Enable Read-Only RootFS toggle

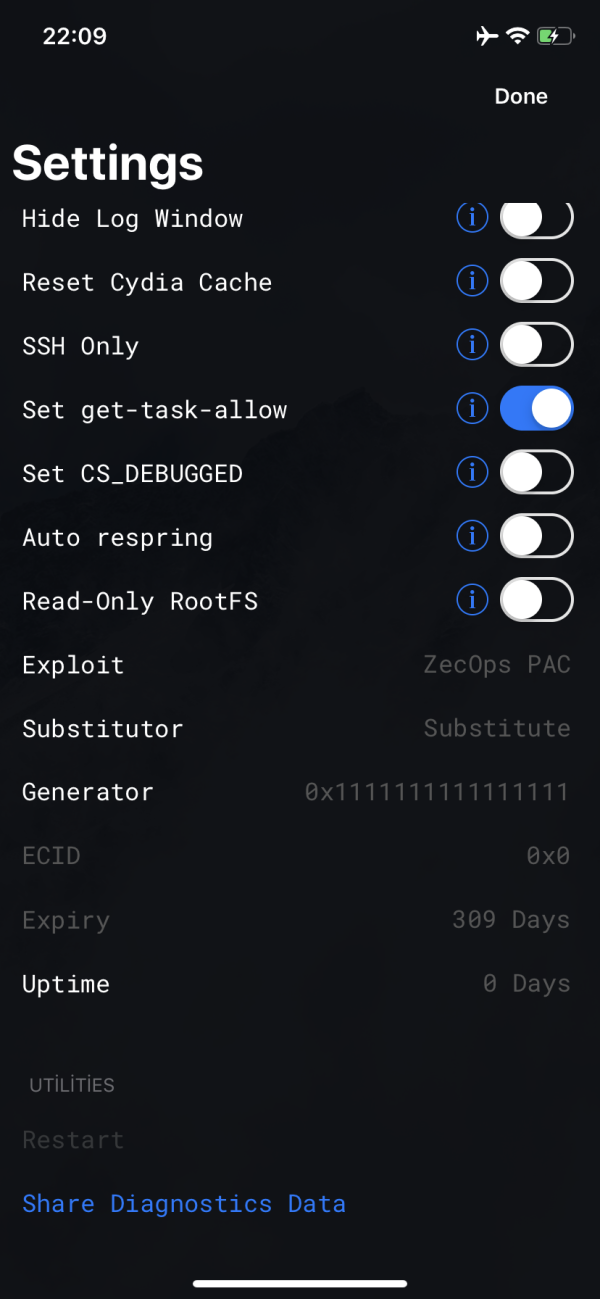click(x=536, y=600)
